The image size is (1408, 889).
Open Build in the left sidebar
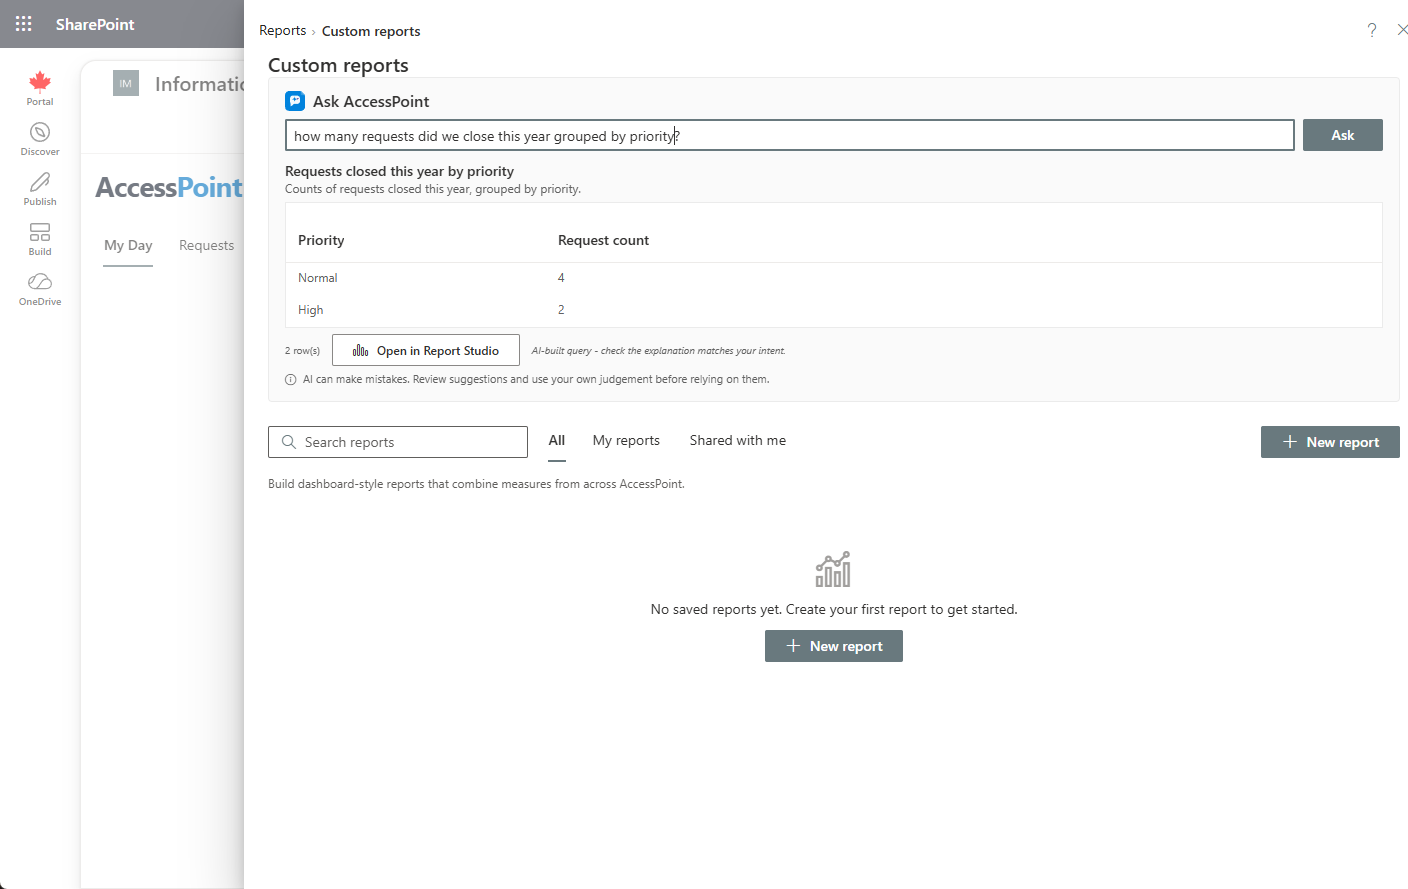[x=40, y=239]
